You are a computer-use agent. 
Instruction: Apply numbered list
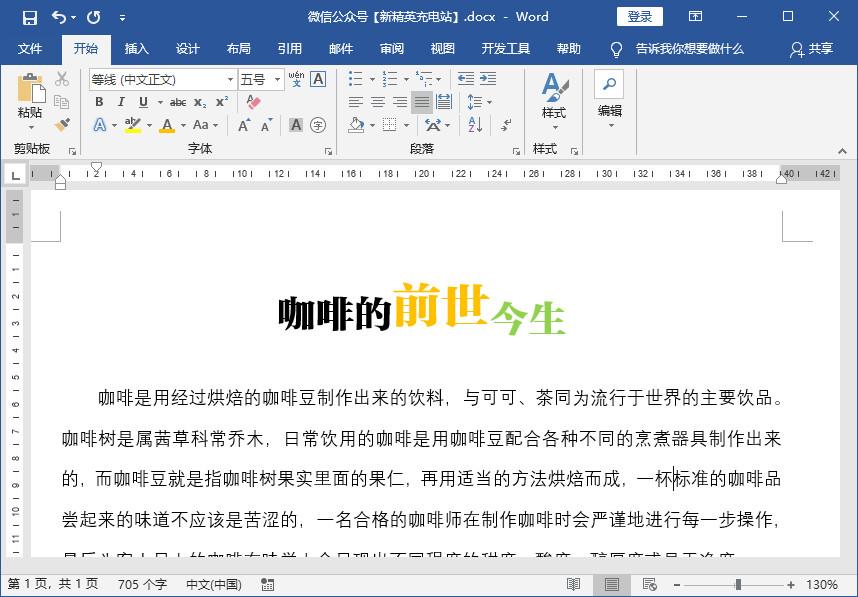tap(390, 79)
